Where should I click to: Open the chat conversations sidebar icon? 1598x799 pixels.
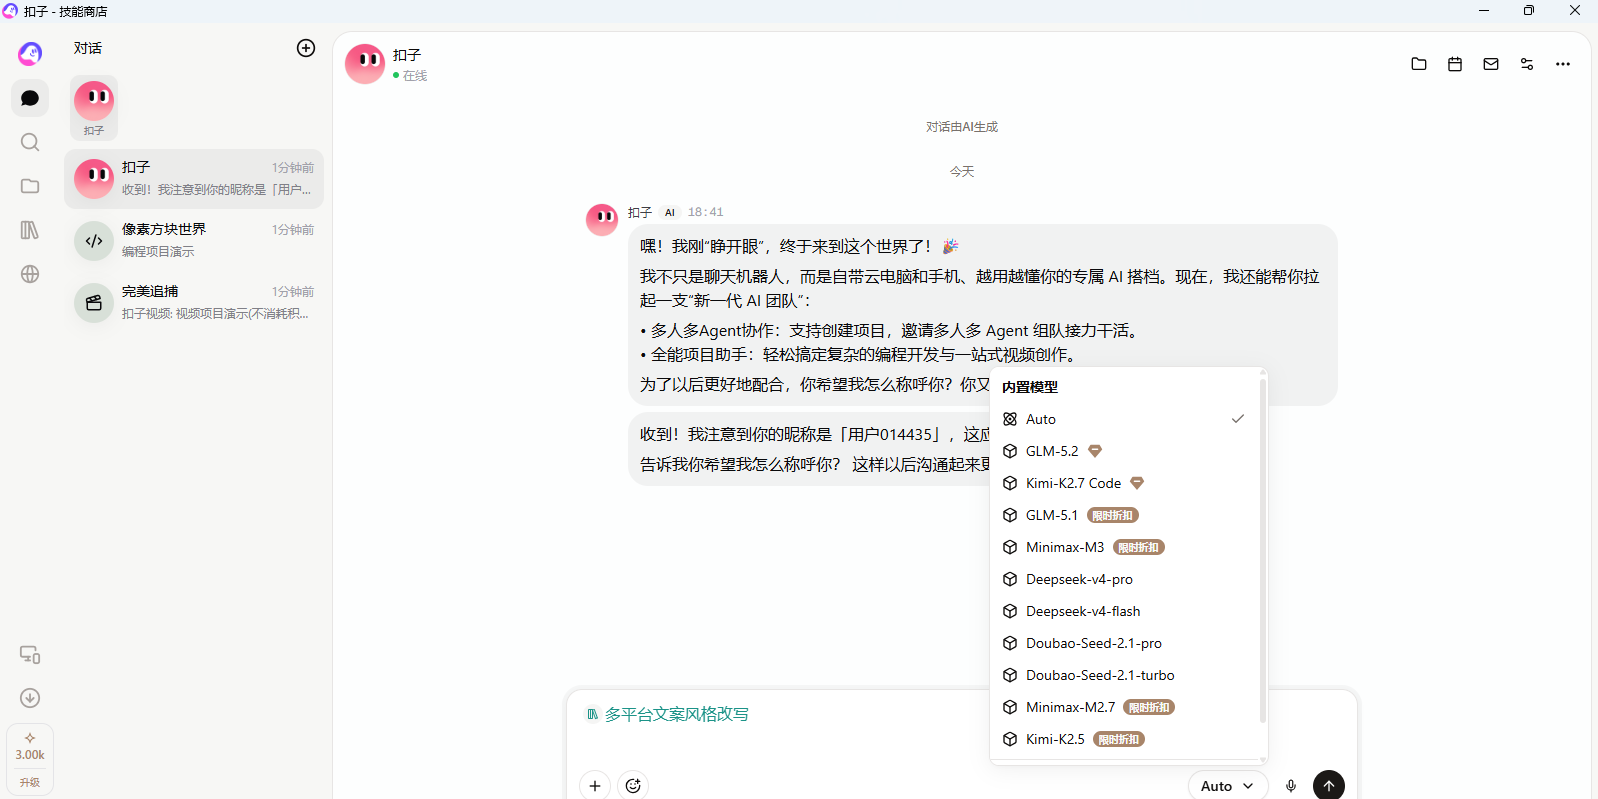[30, 98]
